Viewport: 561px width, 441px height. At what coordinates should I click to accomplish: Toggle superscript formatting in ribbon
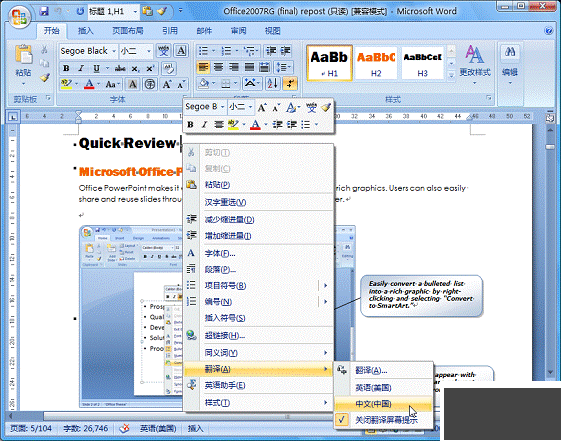pos(150,68)
